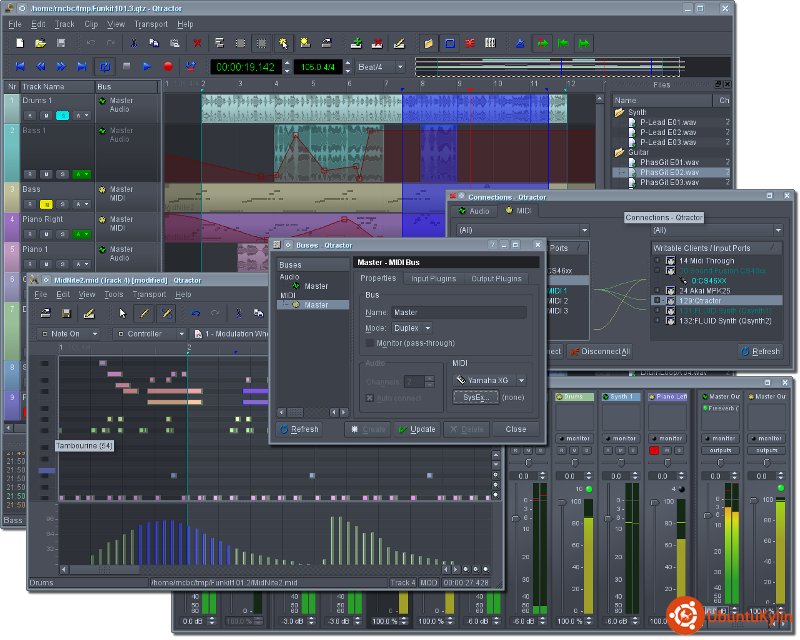Open the Transport menu in main menu bar
This screenshot has height=640, width=800.
151,24
